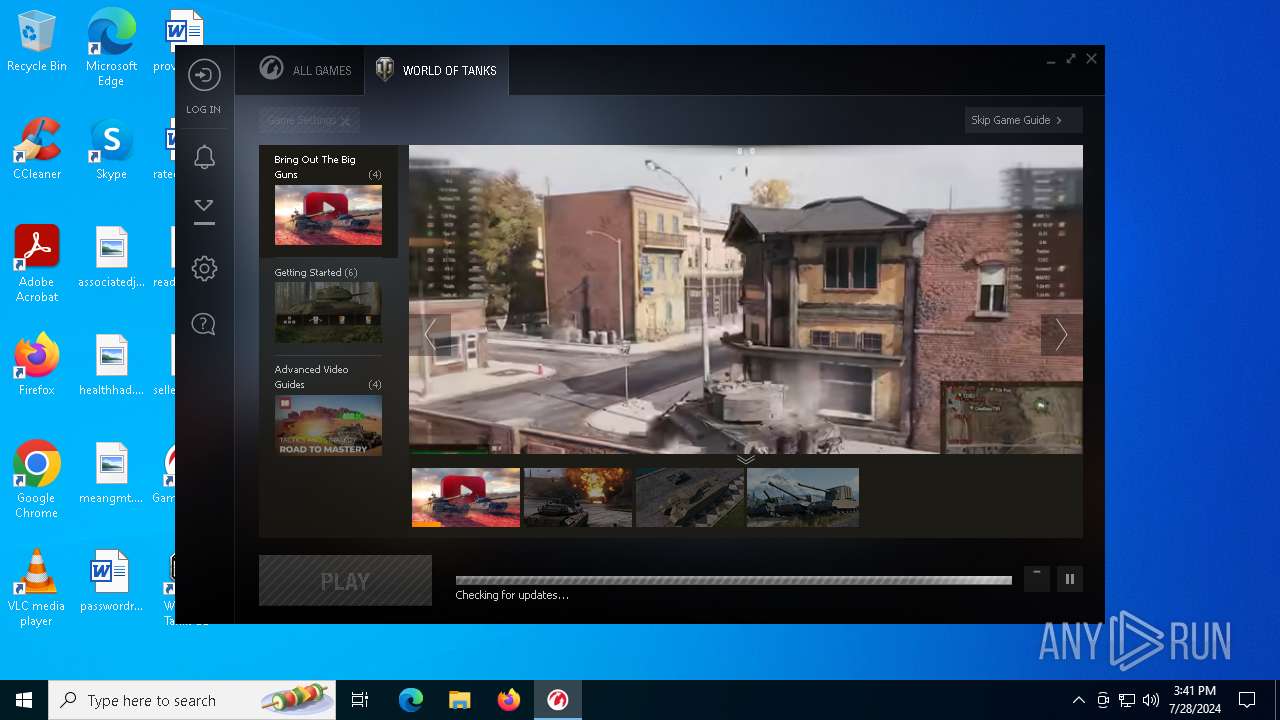This screenshot has height=720, width=1280.
Task: Open Firefox desktop shortcut
Action: pyautogui.click(x=37, y=365)
